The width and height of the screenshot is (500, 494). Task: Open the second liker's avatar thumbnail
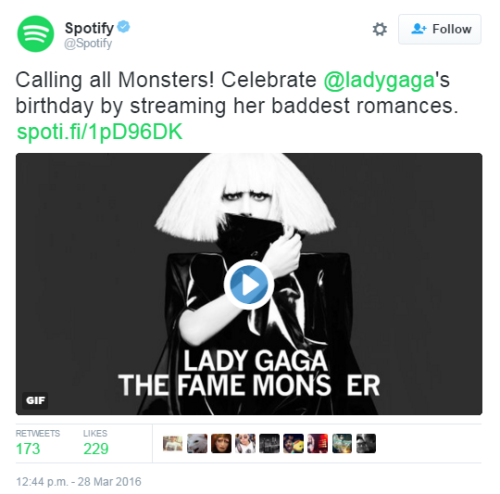[x=197, y=444]
